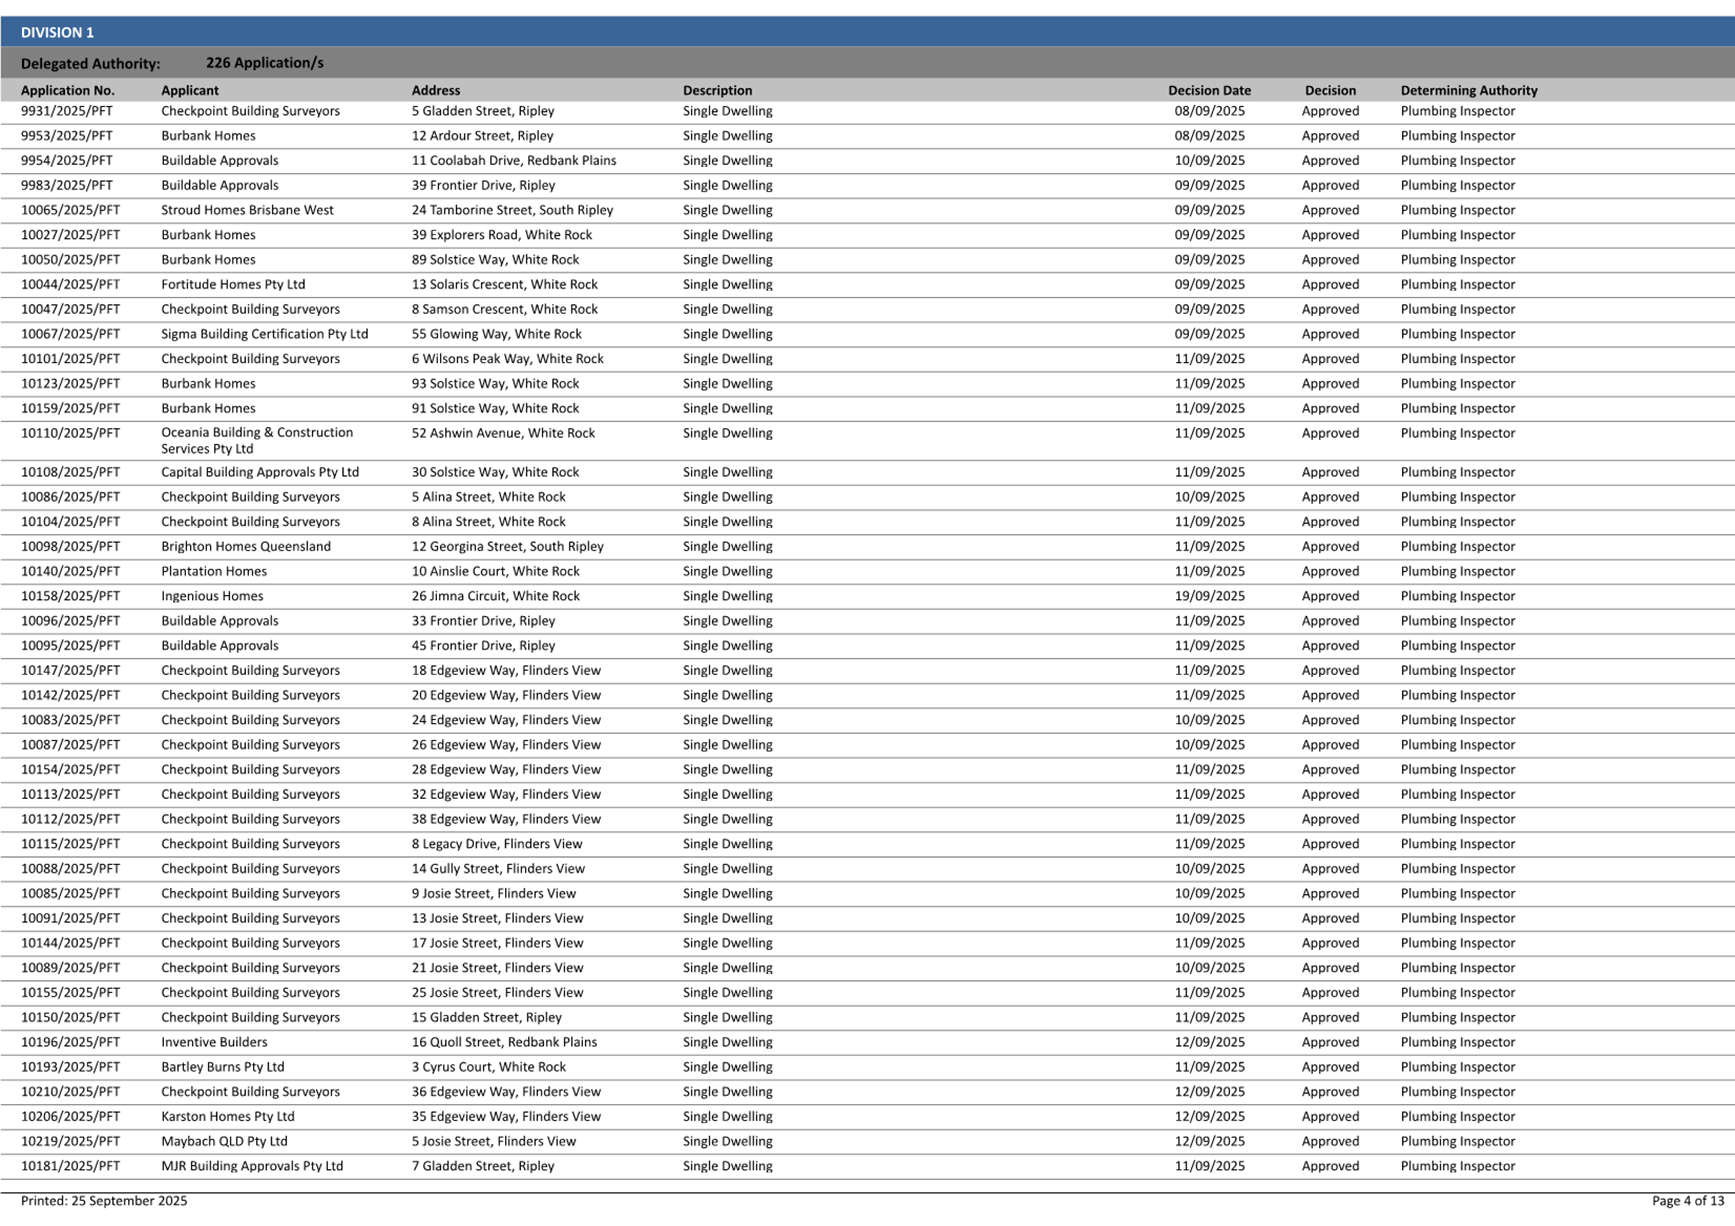The height and width of the screenshot is (1226, 1735).
Task: Select application number 9953/2025/PFT
Action: [67, 136]
